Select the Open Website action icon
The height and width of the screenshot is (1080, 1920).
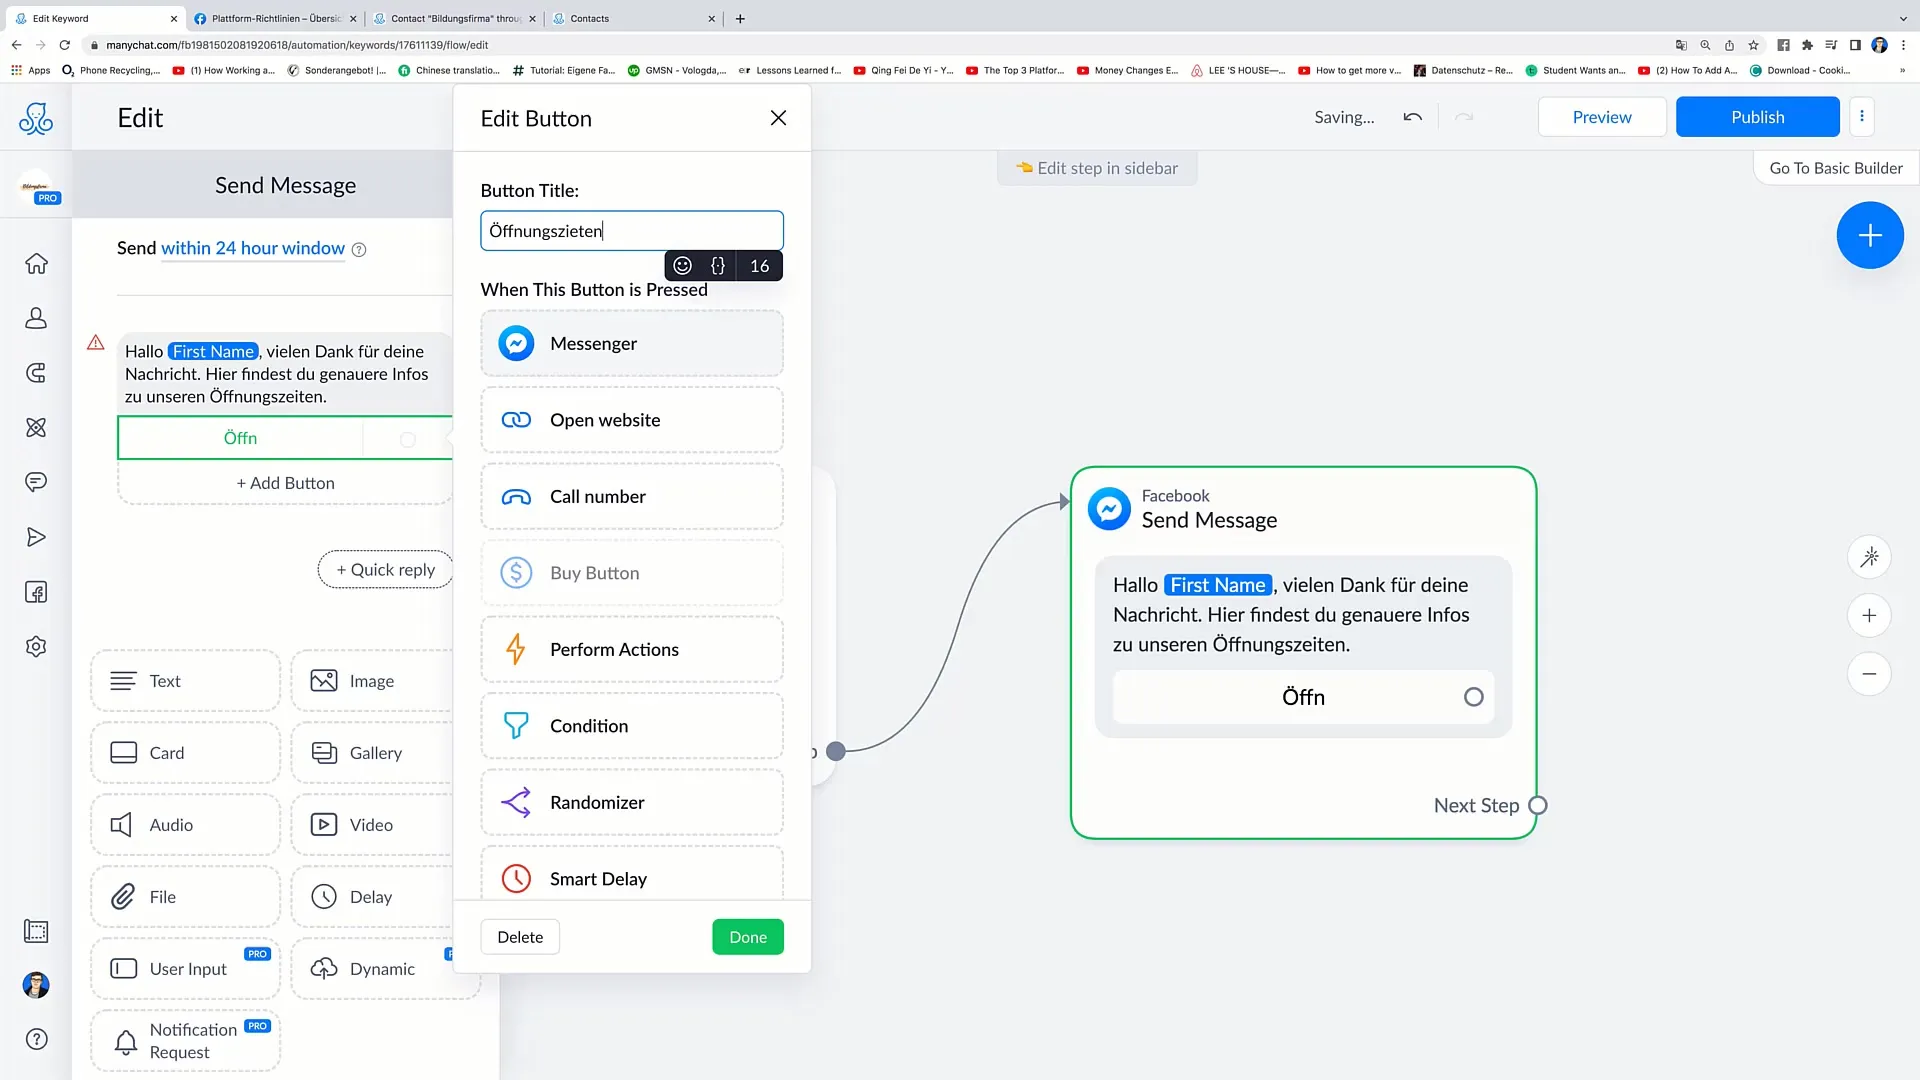pos(514,419)
